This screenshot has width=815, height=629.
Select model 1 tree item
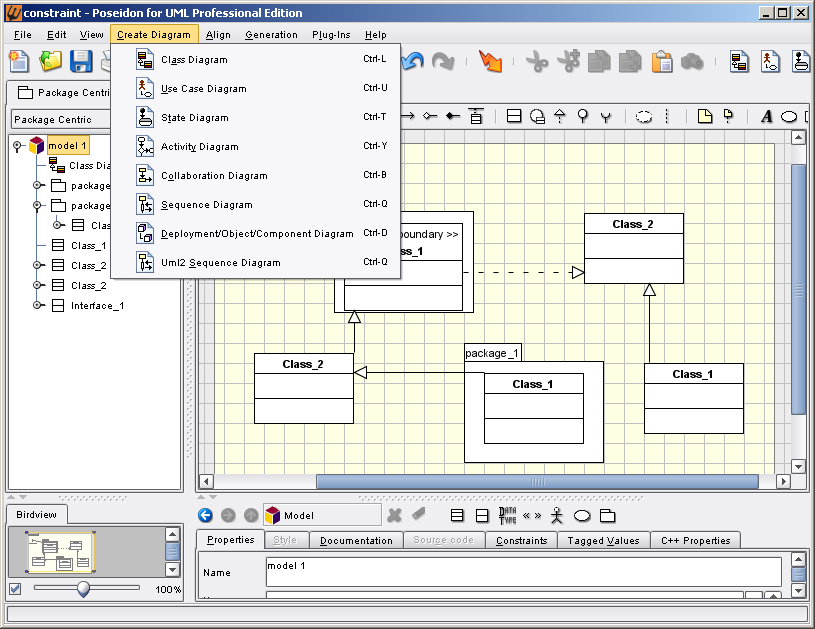point(68,146)
